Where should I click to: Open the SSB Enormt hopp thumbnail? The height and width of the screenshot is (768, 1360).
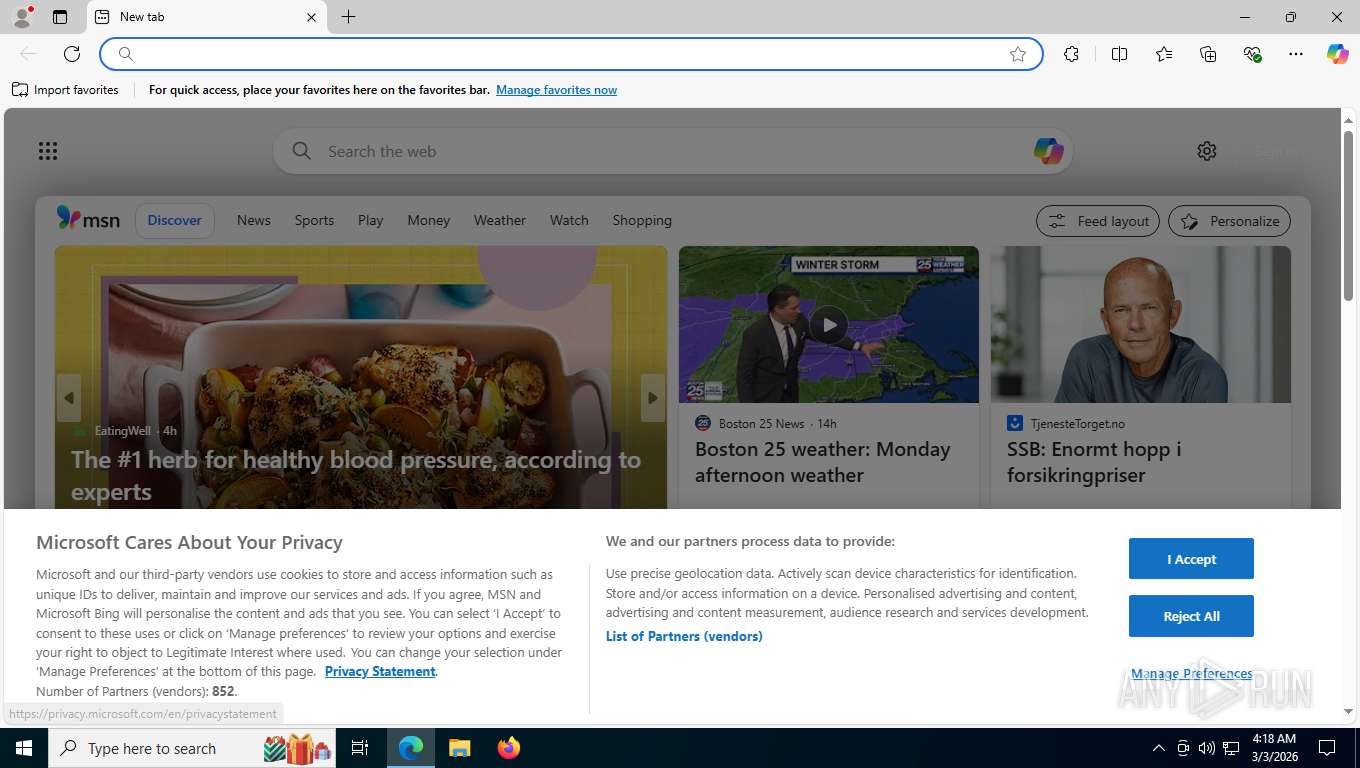(1141, 324)
